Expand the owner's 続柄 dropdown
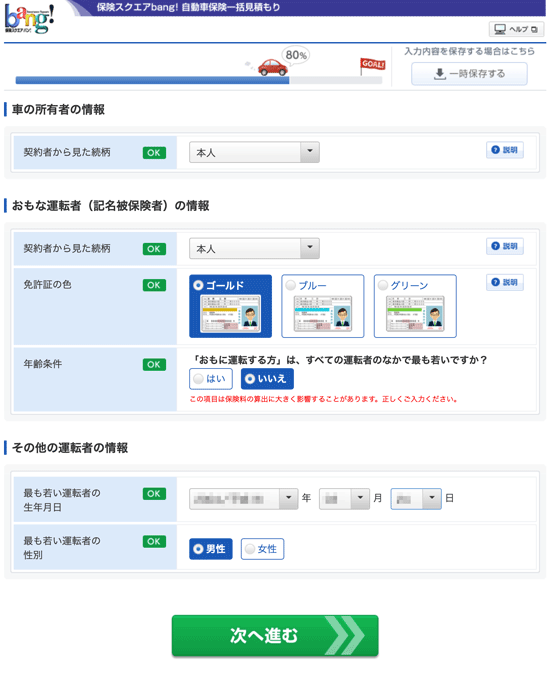Viewport: 550px width, 676px height. 254,152
